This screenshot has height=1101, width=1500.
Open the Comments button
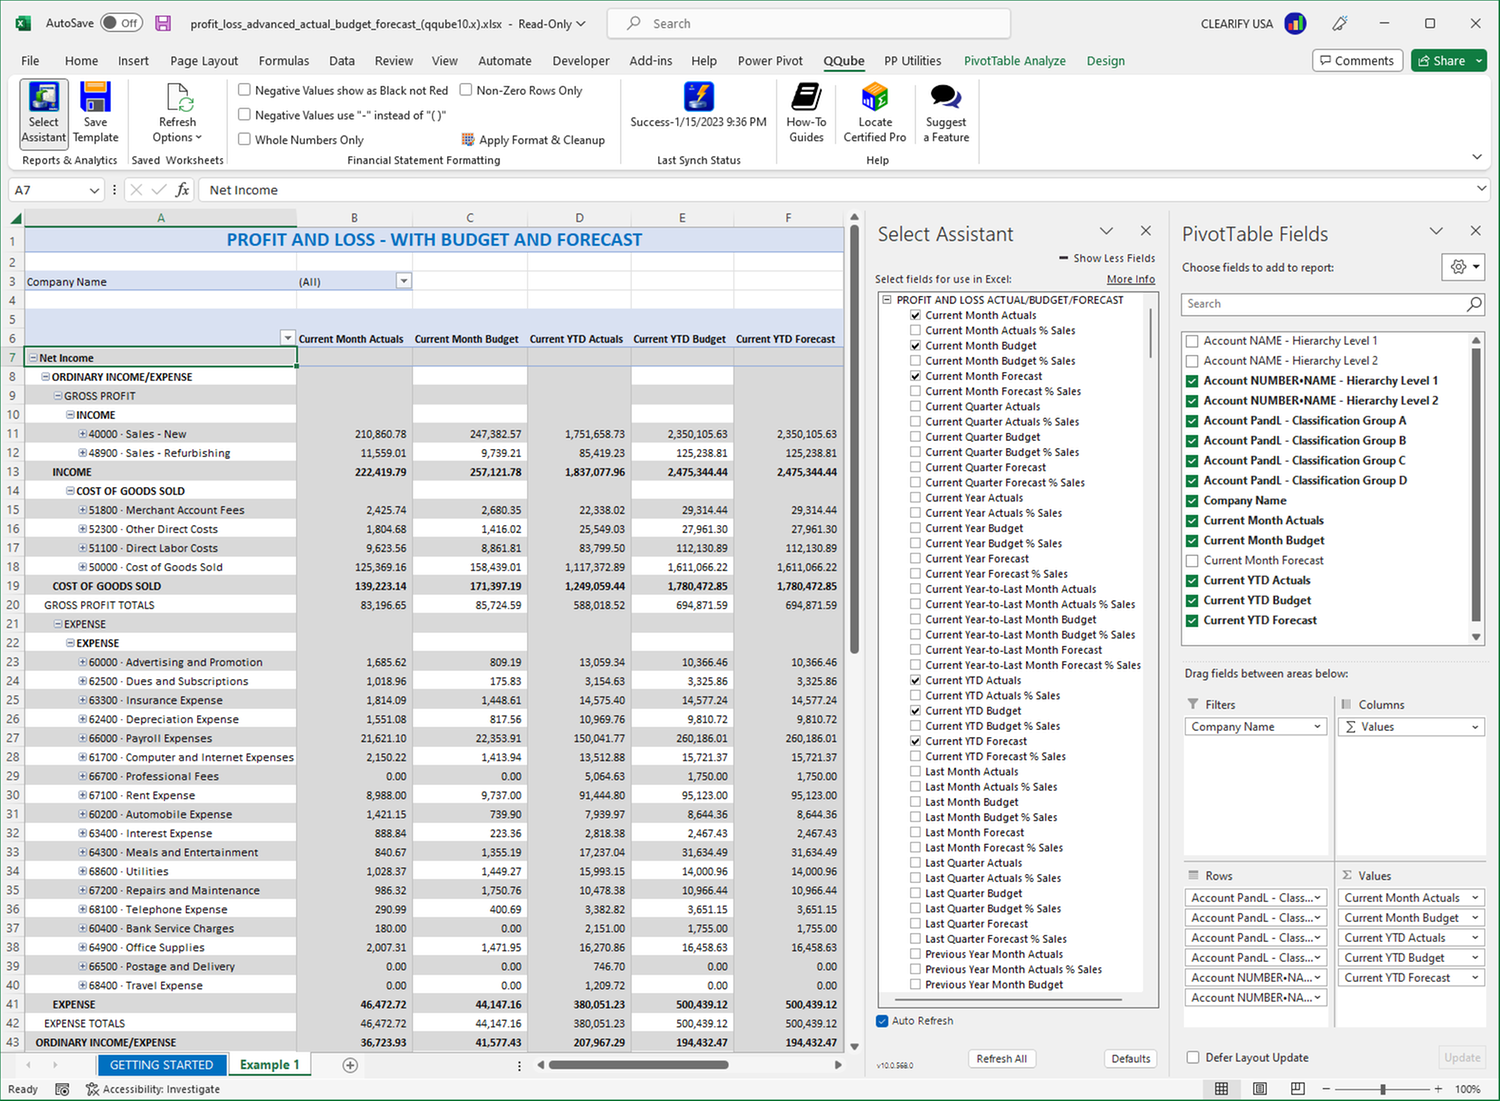[1358, 61]
